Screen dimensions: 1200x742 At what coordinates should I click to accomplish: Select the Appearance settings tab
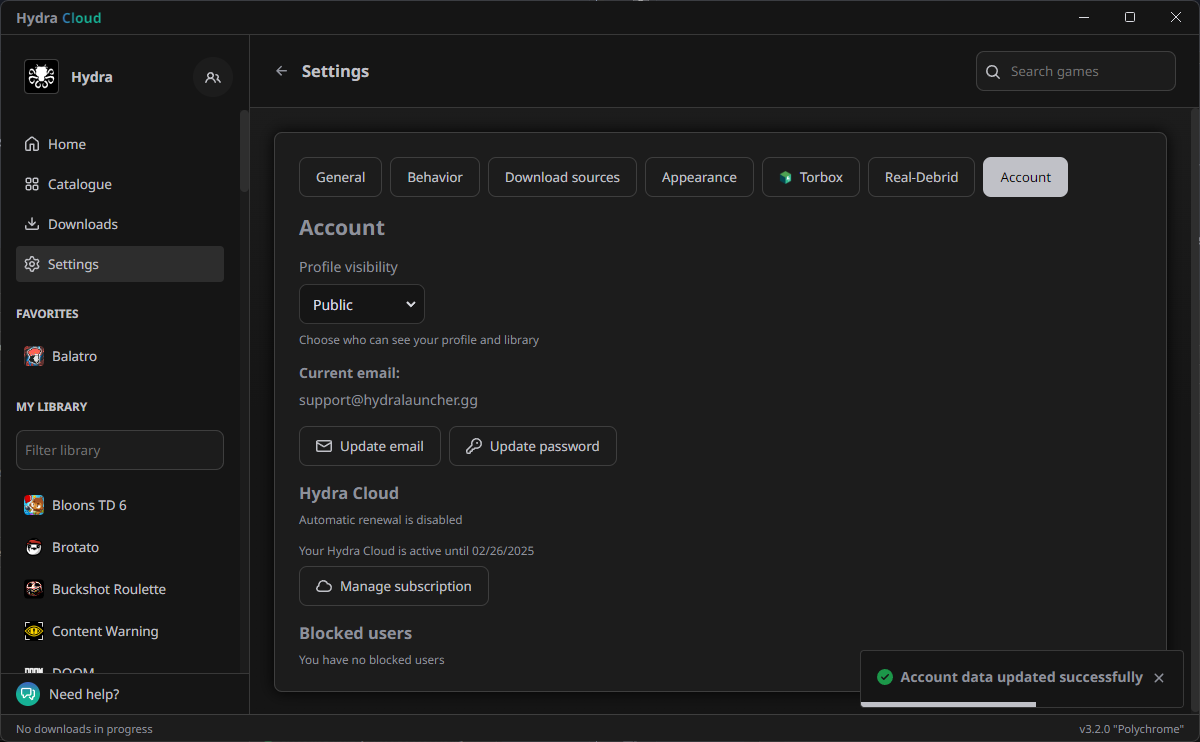[698, 177]
